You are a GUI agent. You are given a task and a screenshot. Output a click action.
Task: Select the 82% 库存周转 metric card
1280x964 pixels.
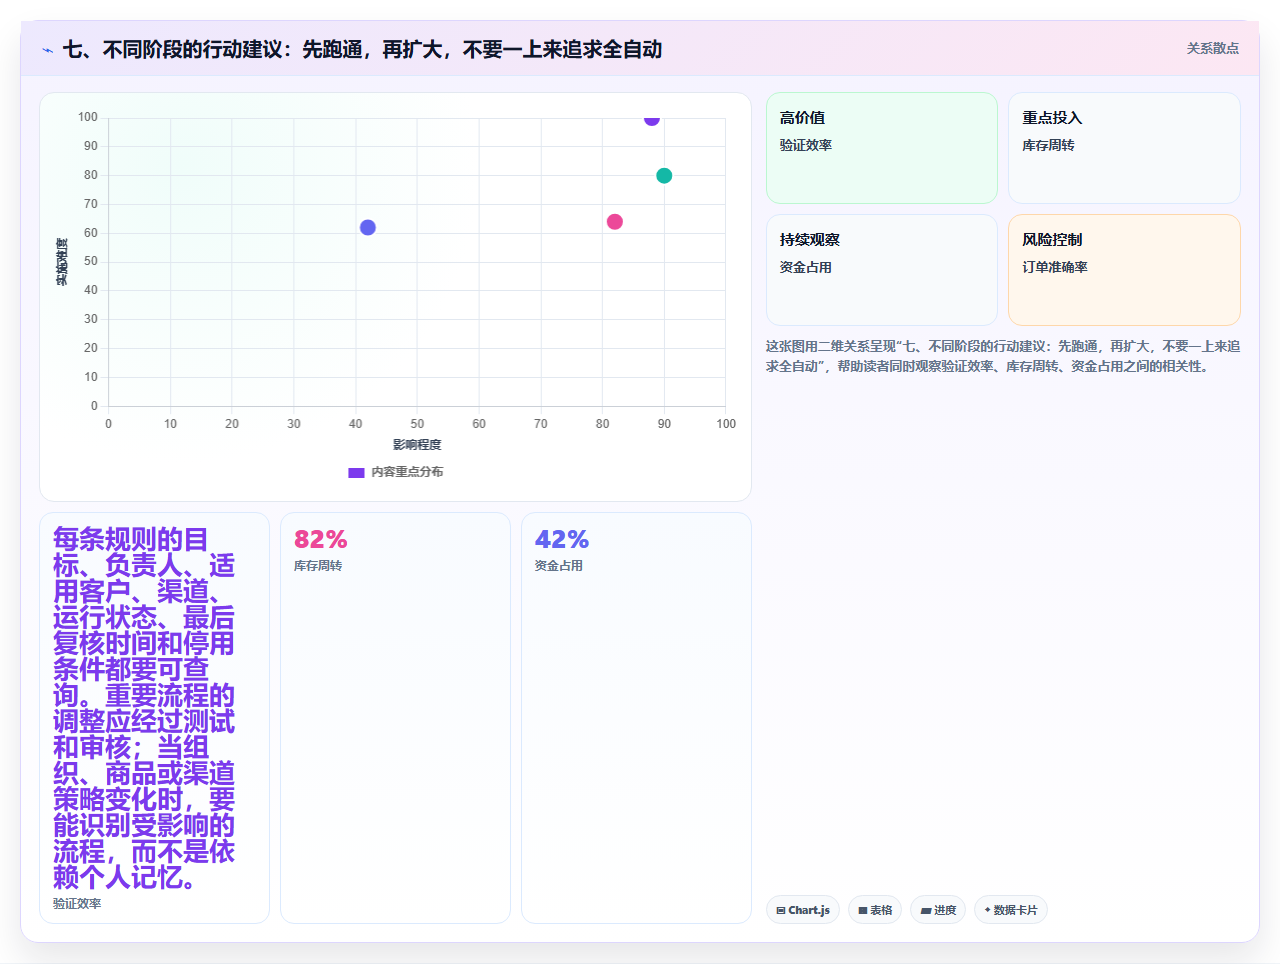[395, 718]
